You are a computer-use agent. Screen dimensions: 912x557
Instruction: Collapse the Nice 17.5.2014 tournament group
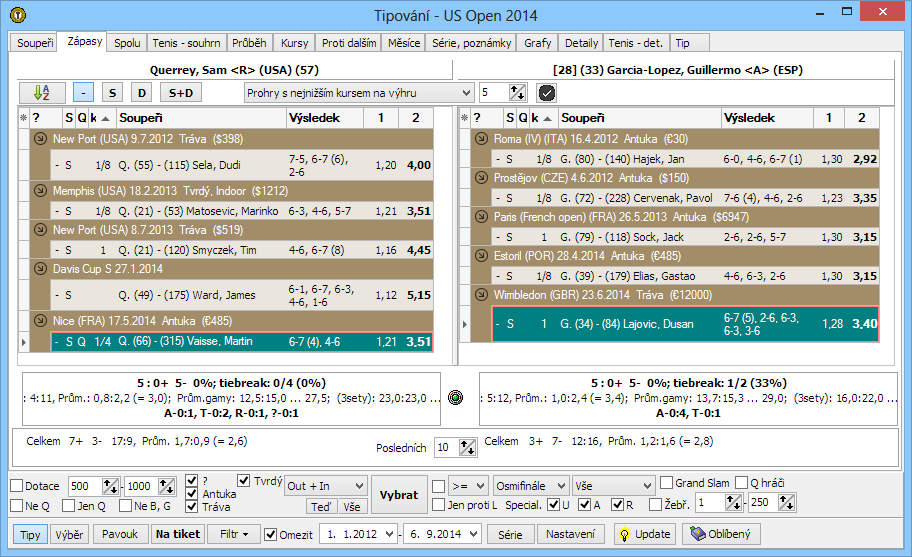tap(40, 320)
